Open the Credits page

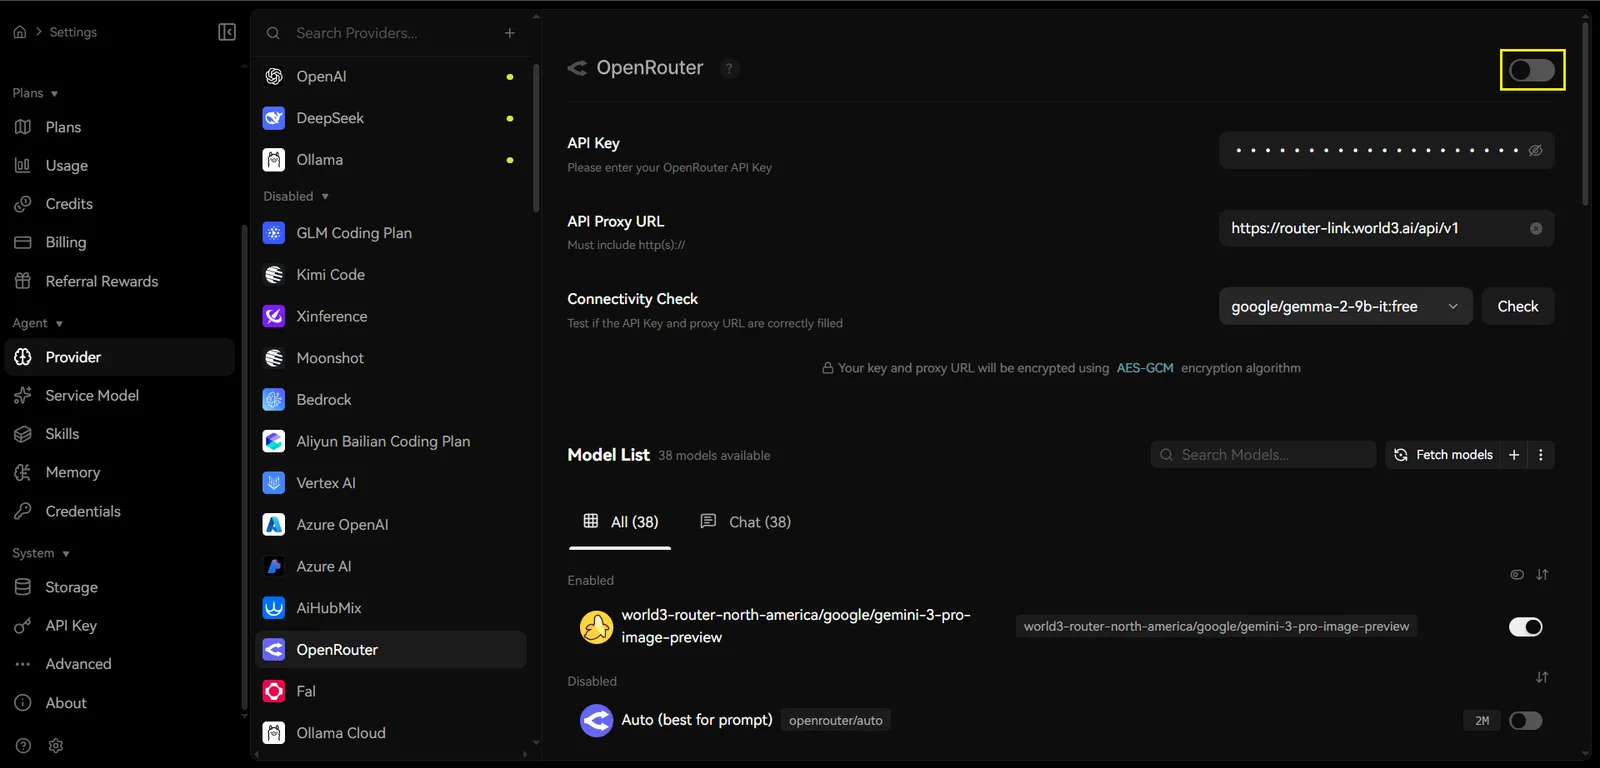pyautogui.click(x=120, y=204)
